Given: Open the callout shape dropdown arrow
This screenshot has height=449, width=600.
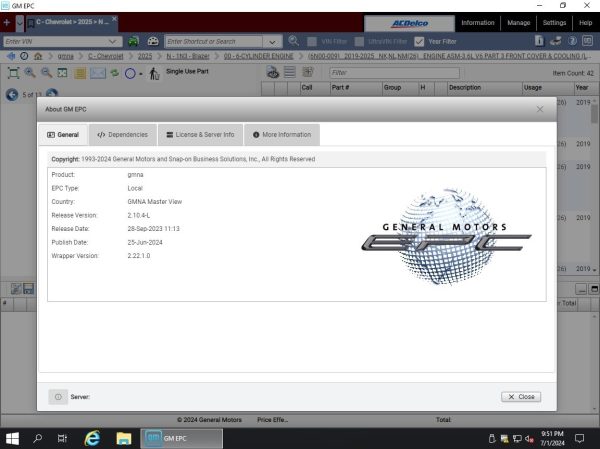Looking at the screenshot, I should [141, 74].
